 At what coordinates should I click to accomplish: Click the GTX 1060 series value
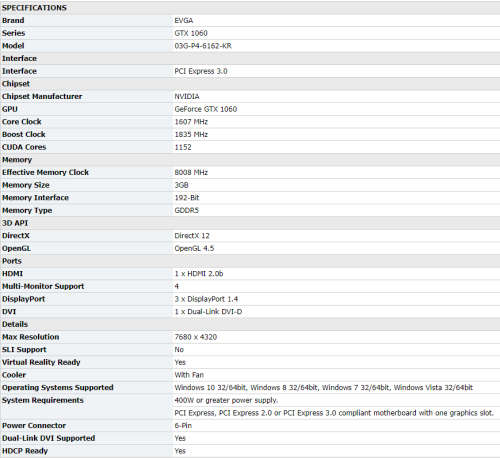(191, 33)
